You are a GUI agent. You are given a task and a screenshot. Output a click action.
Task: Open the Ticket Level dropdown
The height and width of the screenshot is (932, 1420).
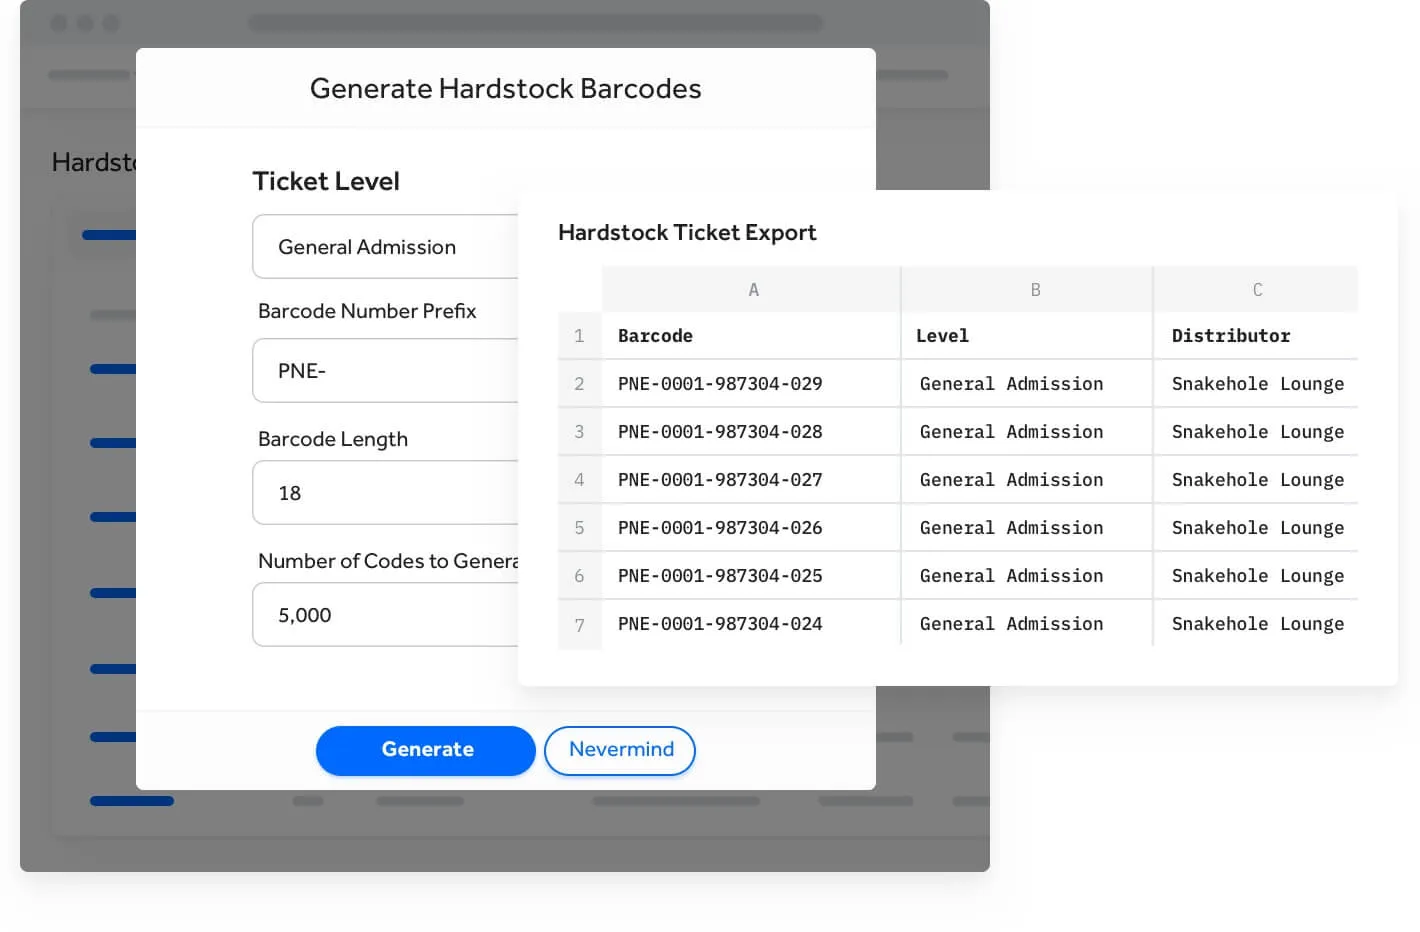click(386, 246)
